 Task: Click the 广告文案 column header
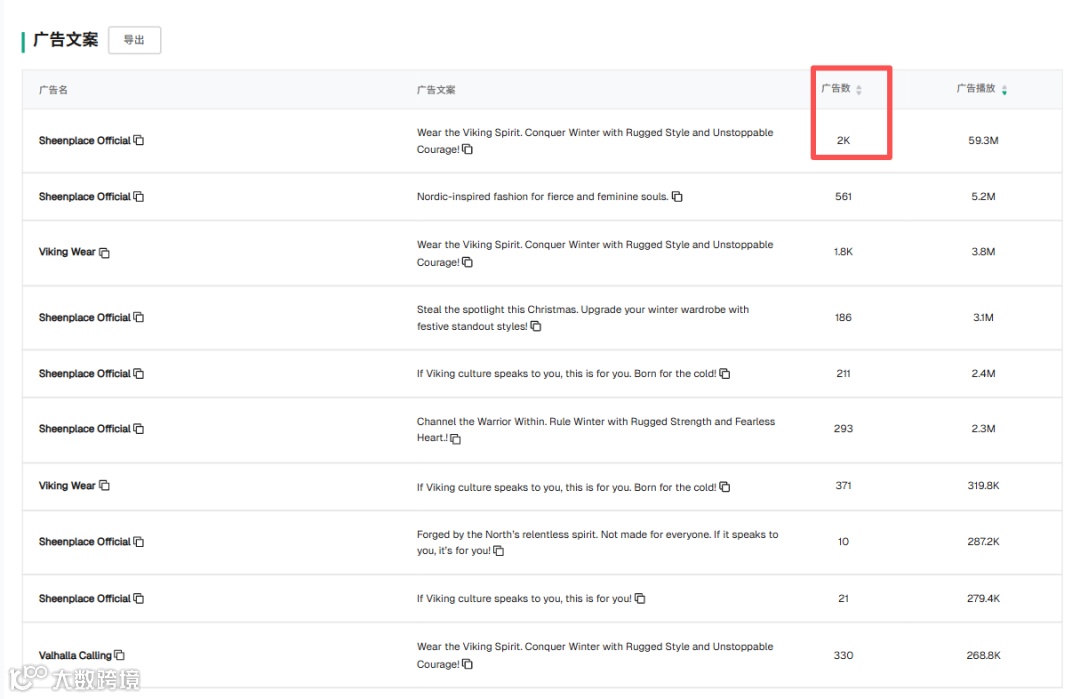(x=436, y=90)
